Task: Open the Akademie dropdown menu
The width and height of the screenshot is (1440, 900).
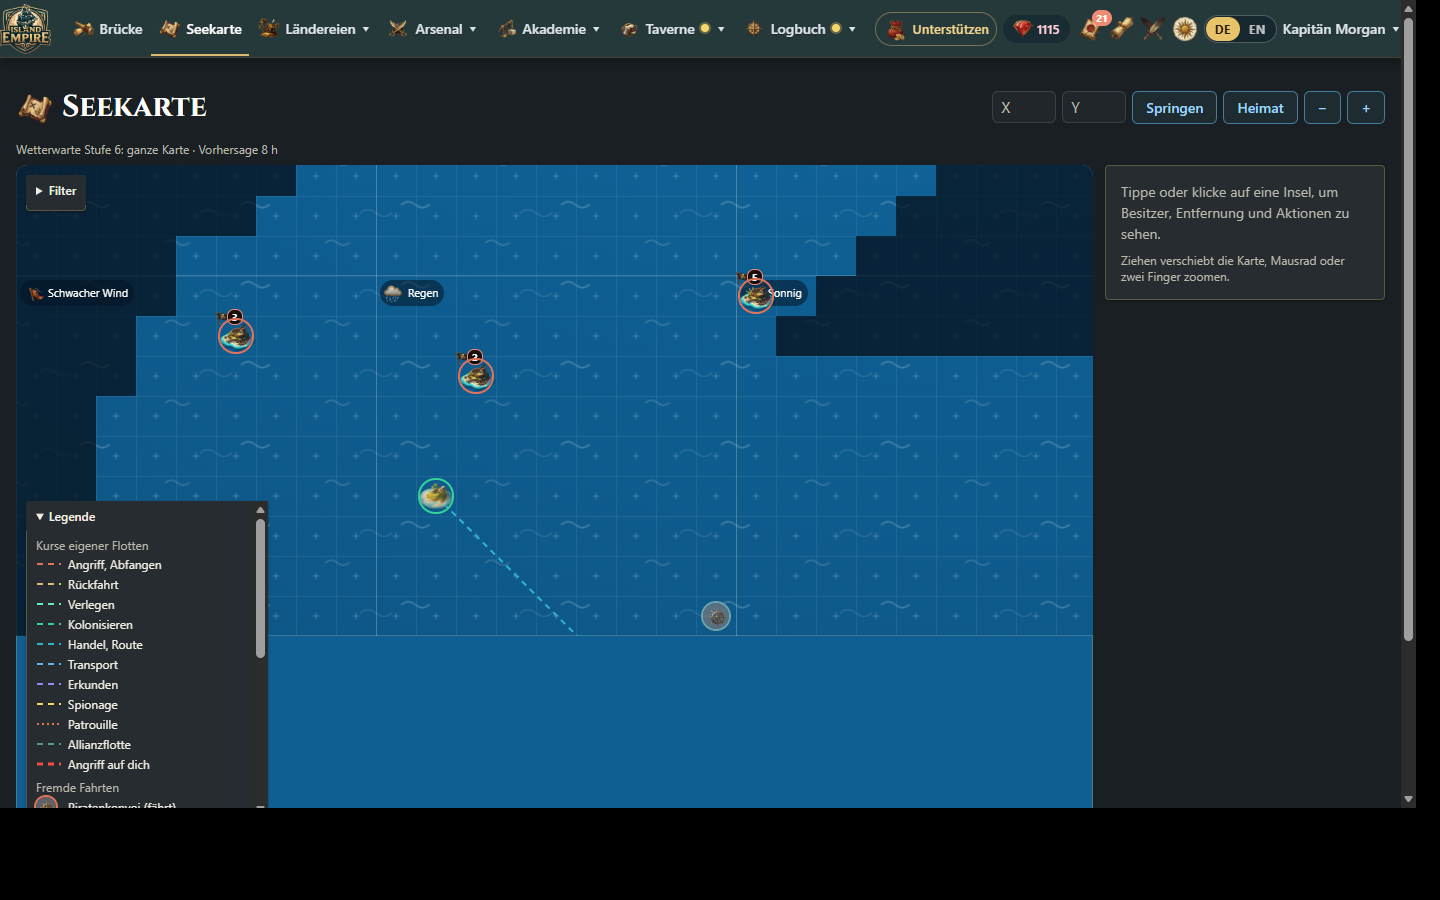Action: pos(549,29)
